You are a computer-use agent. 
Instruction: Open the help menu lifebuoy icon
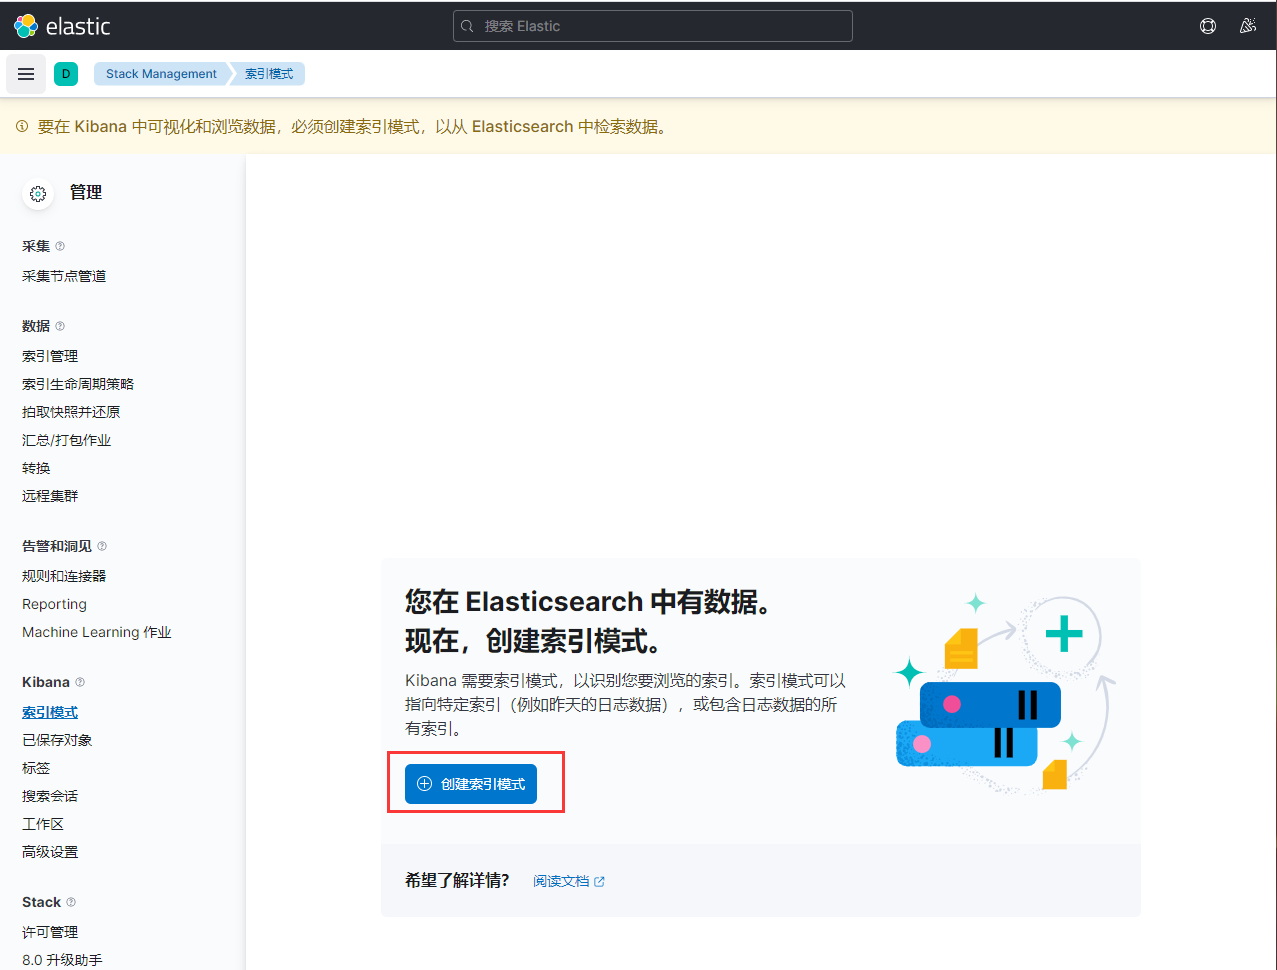point(1208,26)
